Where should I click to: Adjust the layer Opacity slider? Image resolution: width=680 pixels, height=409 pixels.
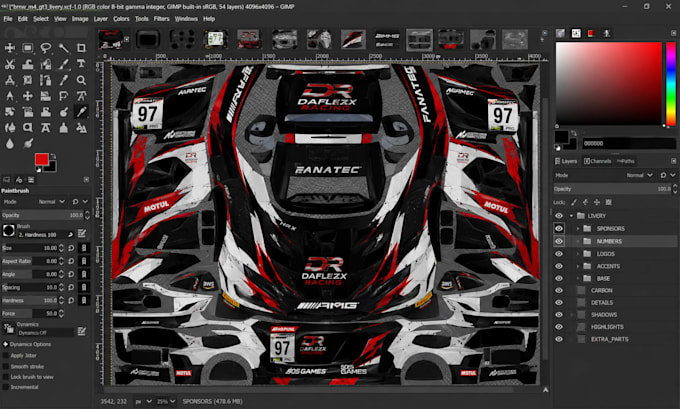[x=612, y=189]
